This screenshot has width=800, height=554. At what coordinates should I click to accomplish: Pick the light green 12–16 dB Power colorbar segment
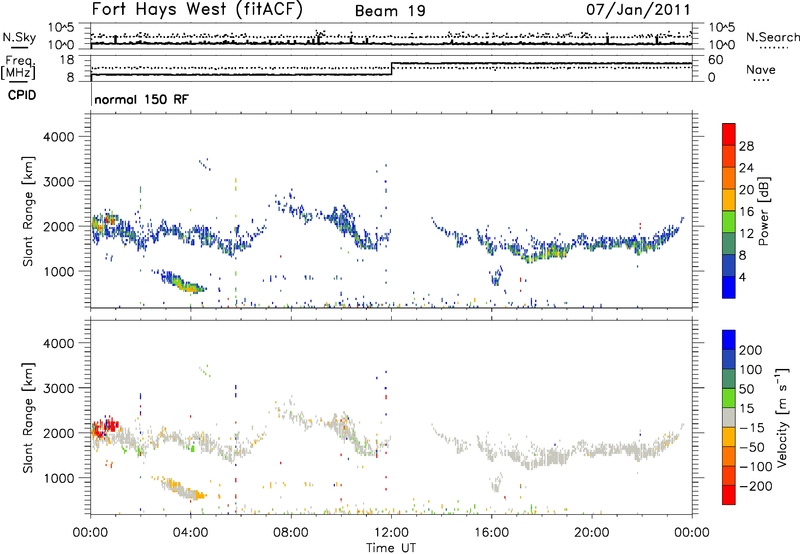click(x=729, y=221)
